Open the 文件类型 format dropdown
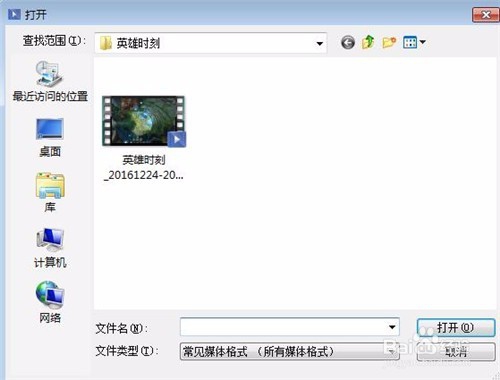The width and height of the screenshot is (500, 380). 289,351
